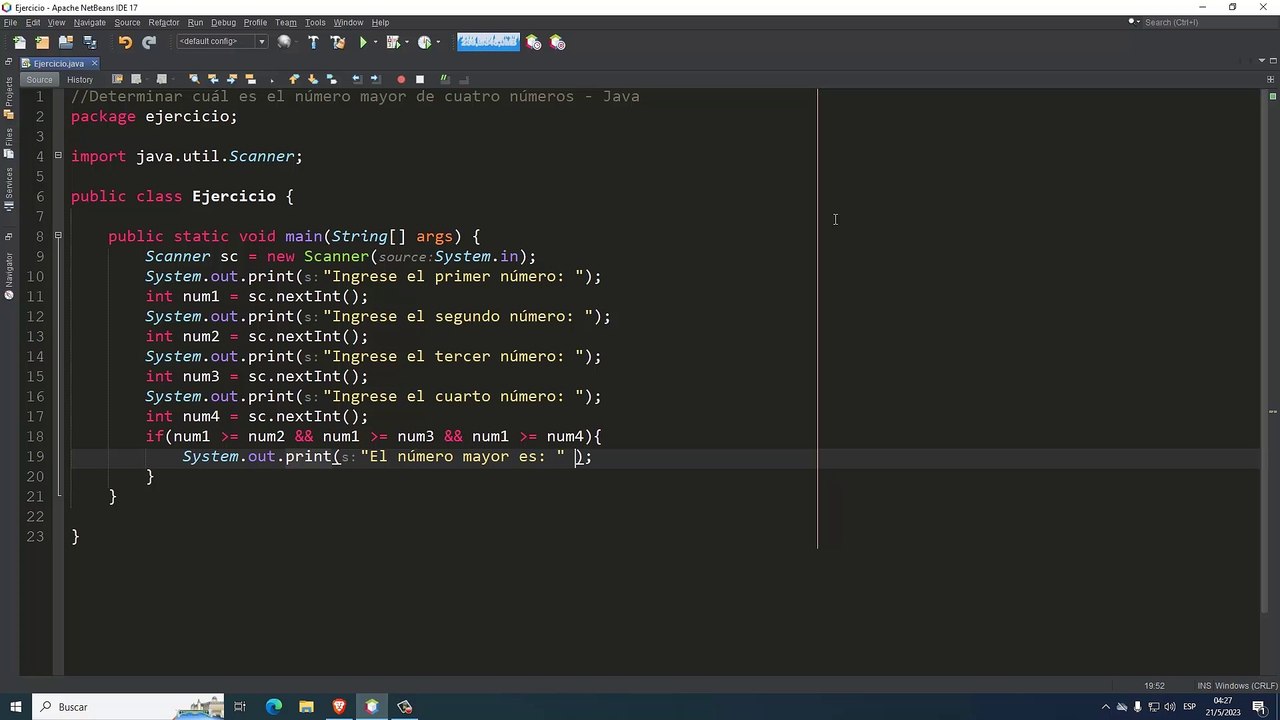Open the Services side panel

[9, 188]
